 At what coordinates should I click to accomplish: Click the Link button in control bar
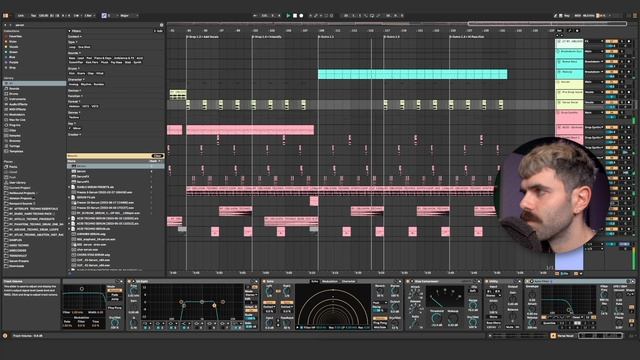point(21,16)
